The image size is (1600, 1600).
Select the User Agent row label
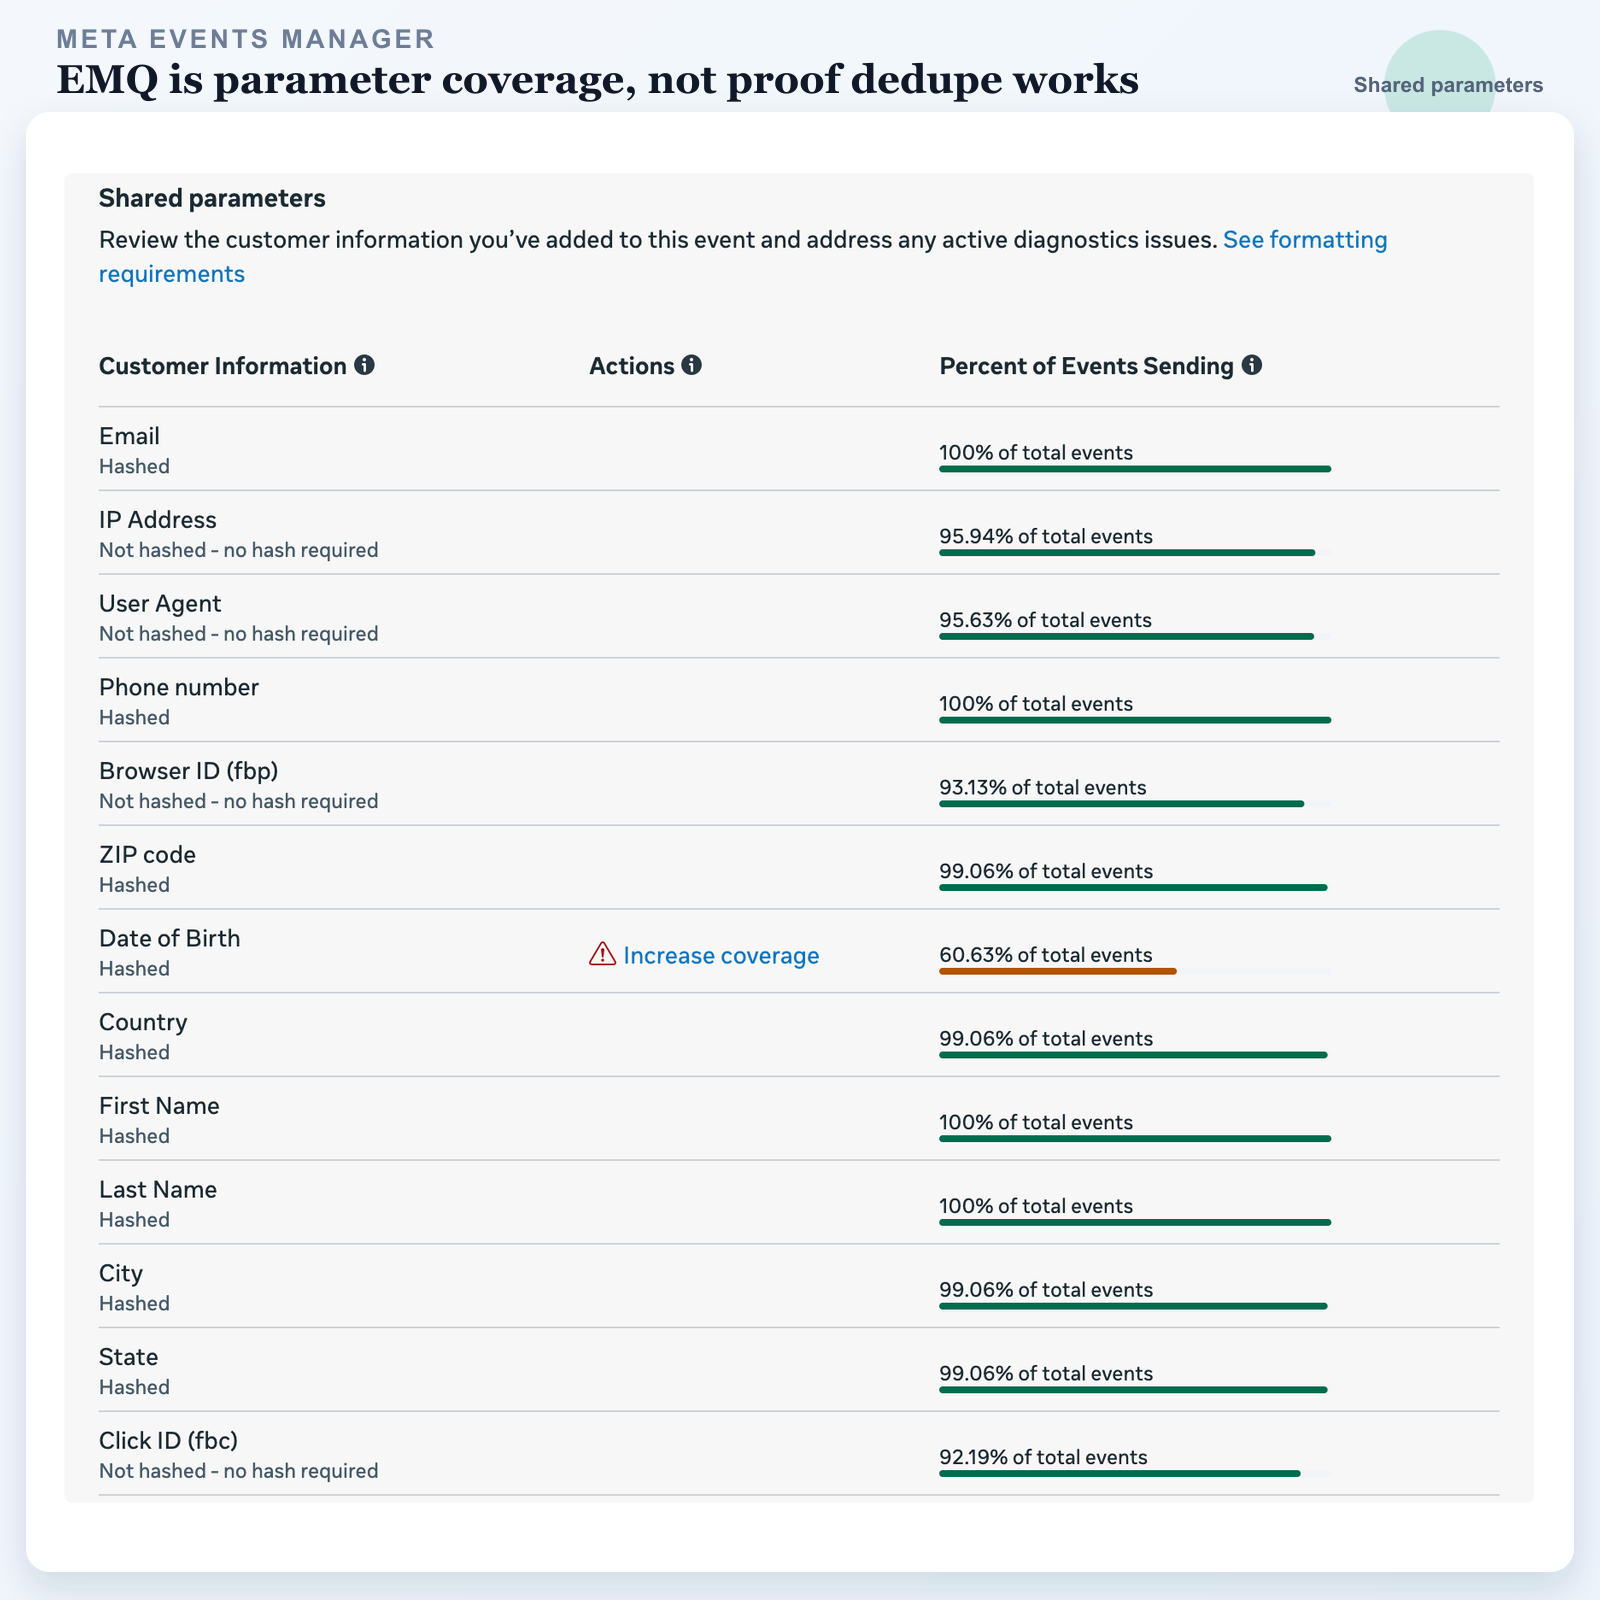click(x=160, y=604)
